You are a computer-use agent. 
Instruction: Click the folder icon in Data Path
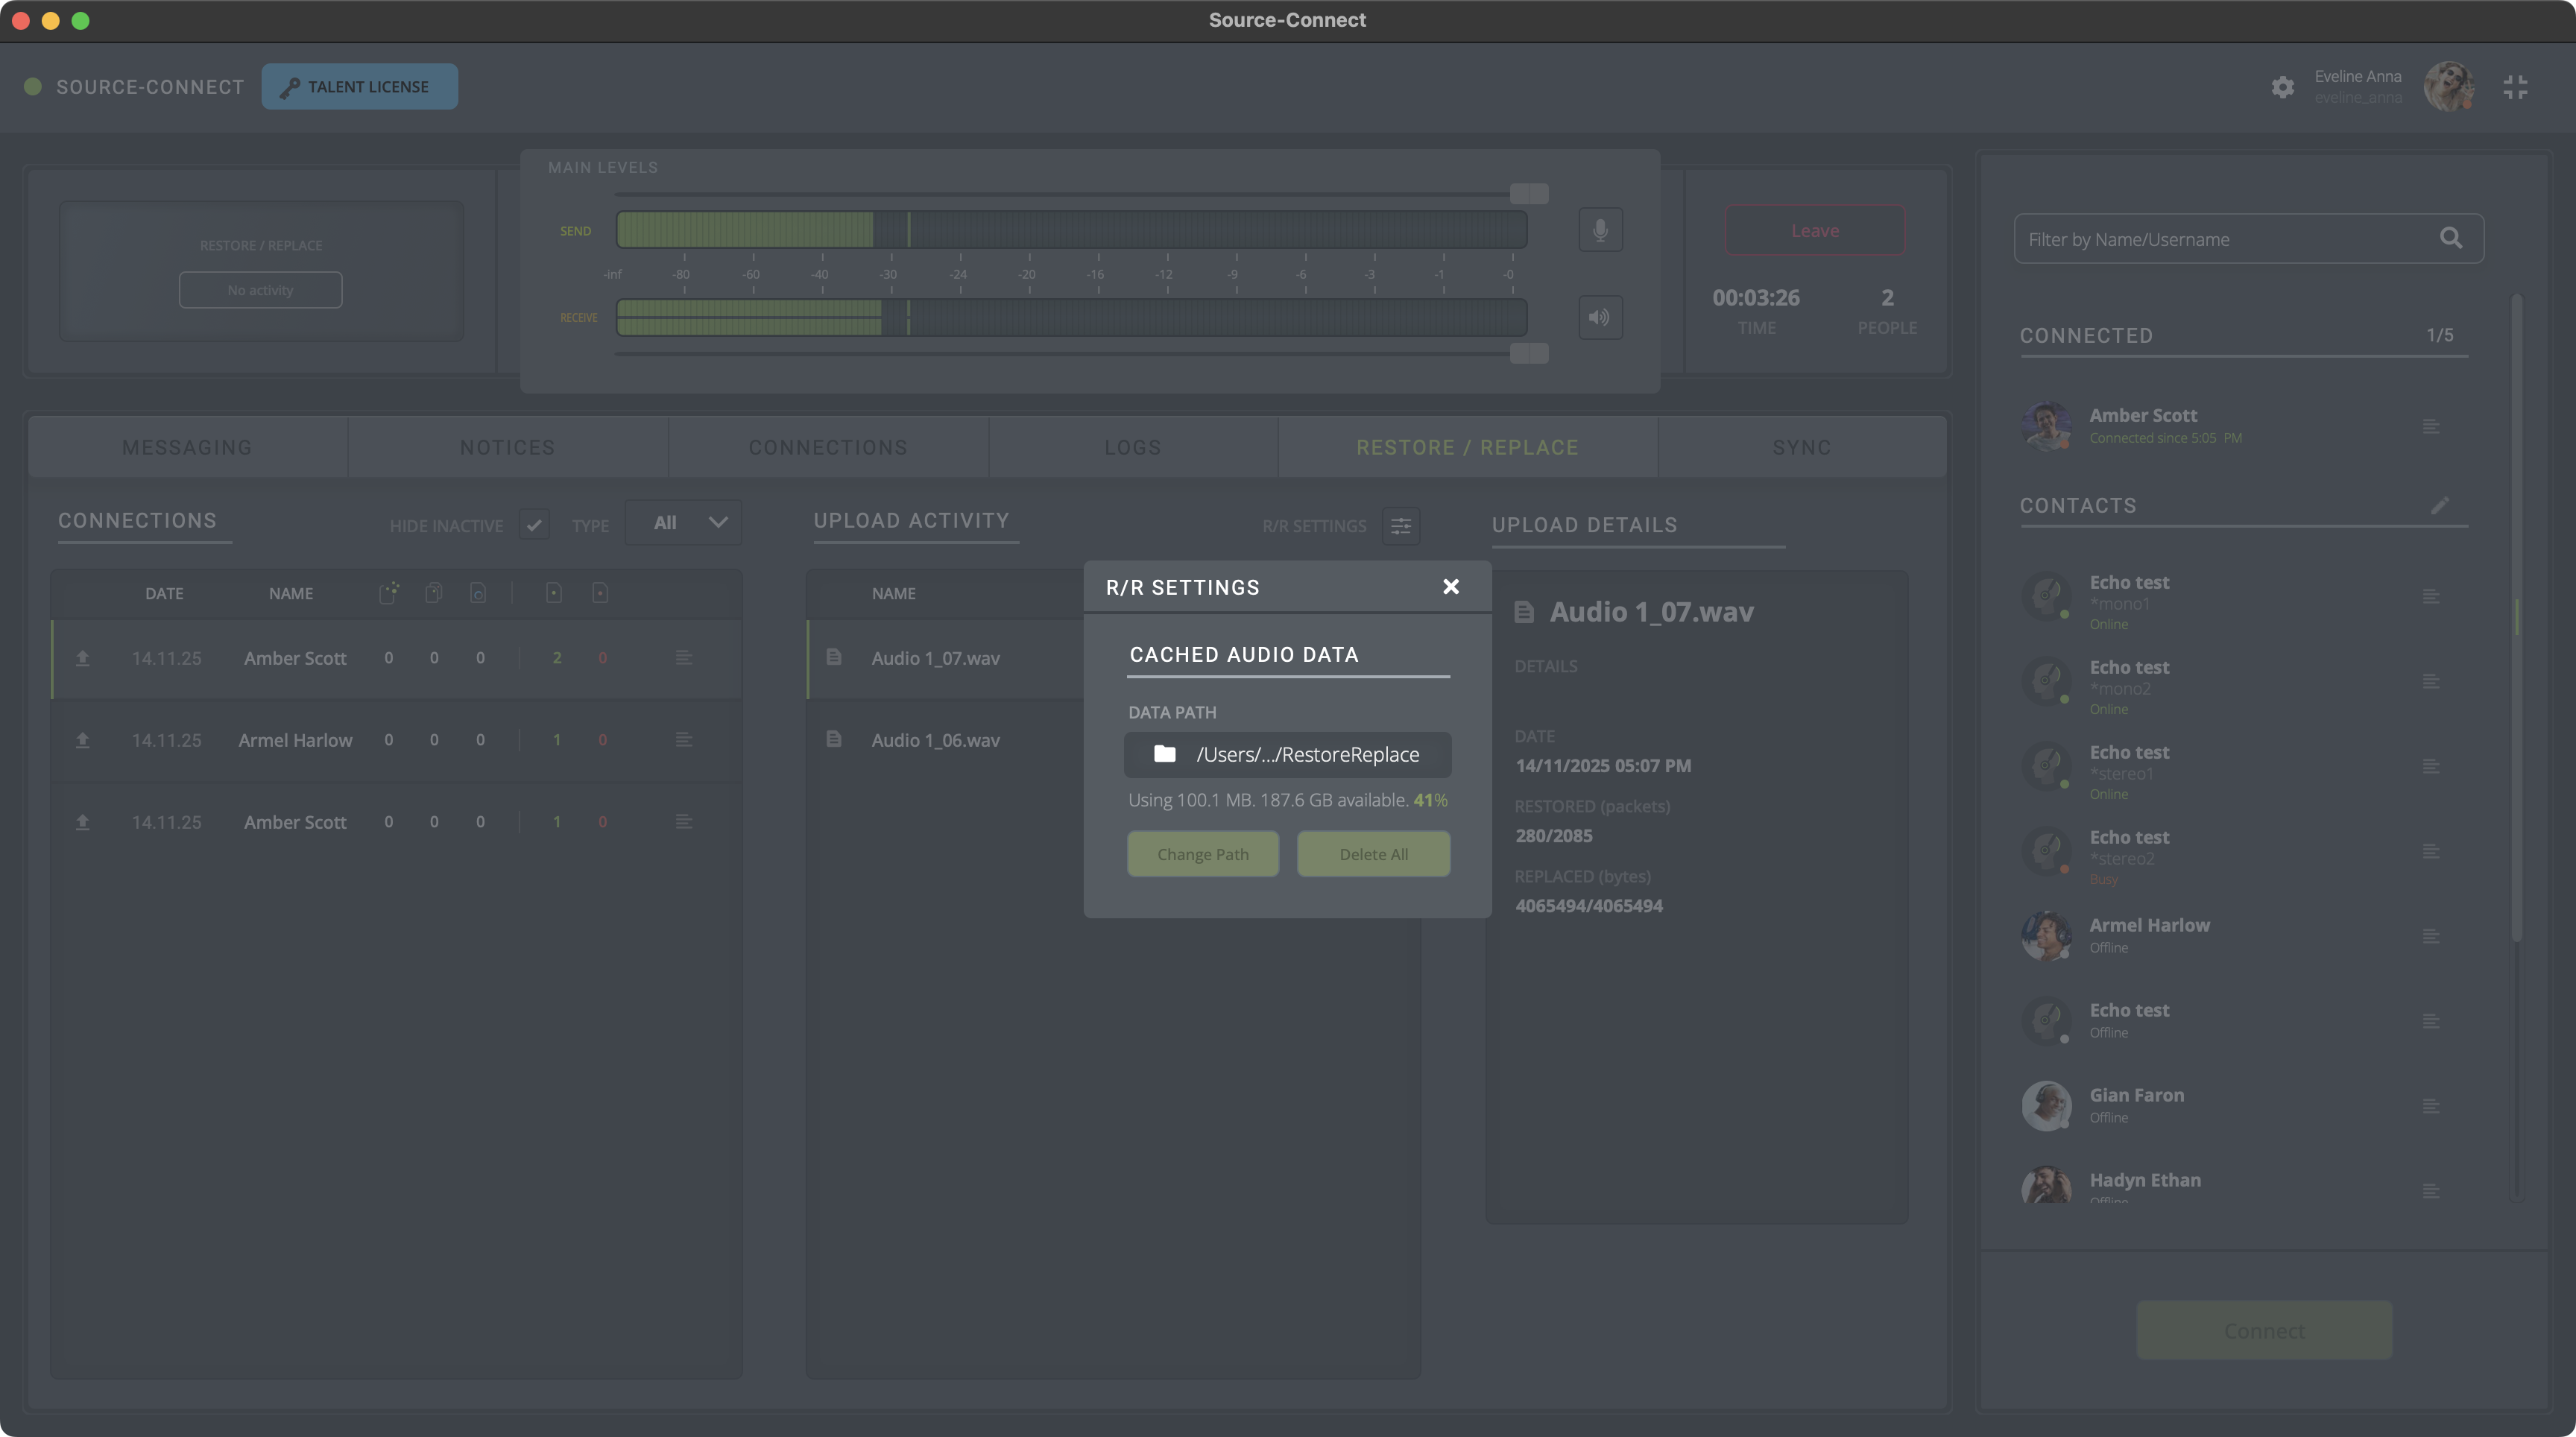point(1164,754)
